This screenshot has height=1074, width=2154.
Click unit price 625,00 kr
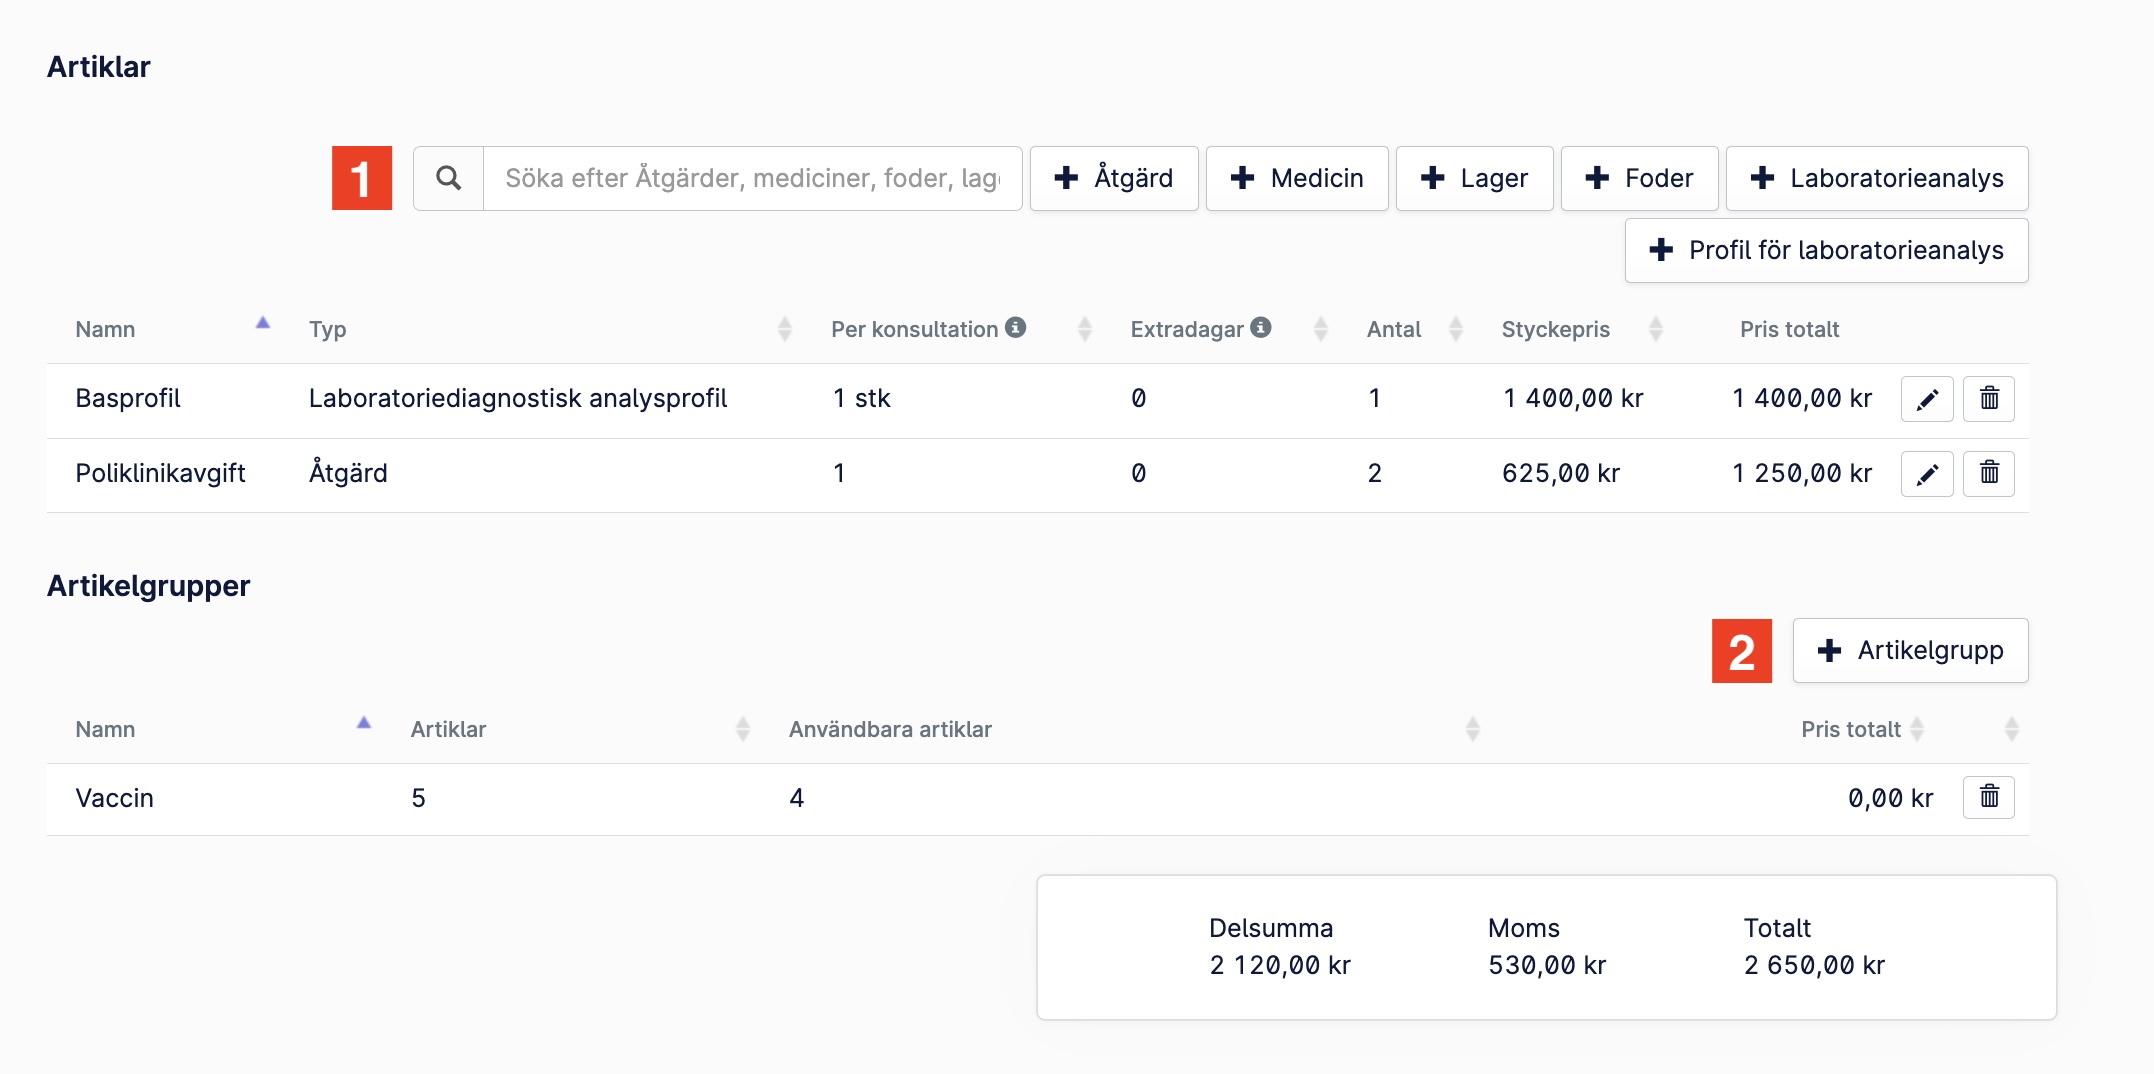point(1560,473)
